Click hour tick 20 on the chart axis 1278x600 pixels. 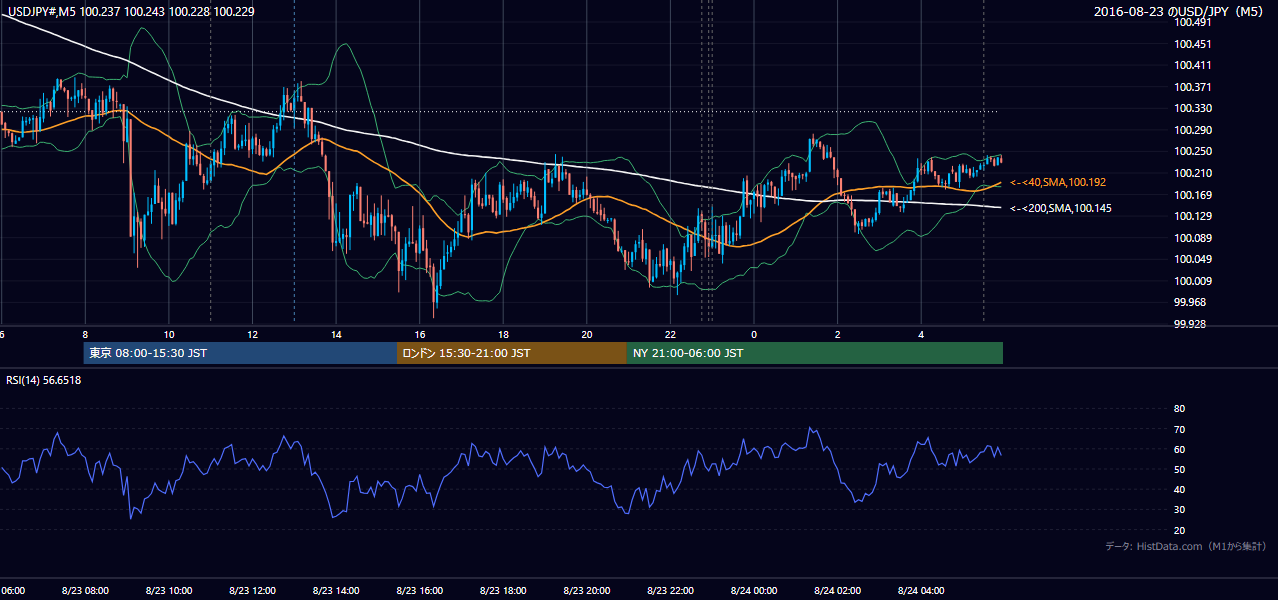(x=587, y=334)
